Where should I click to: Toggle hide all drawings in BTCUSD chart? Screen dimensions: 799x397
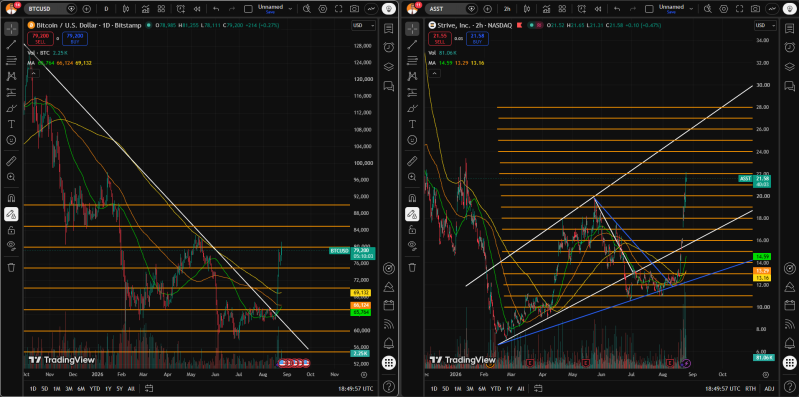point(11,246)
